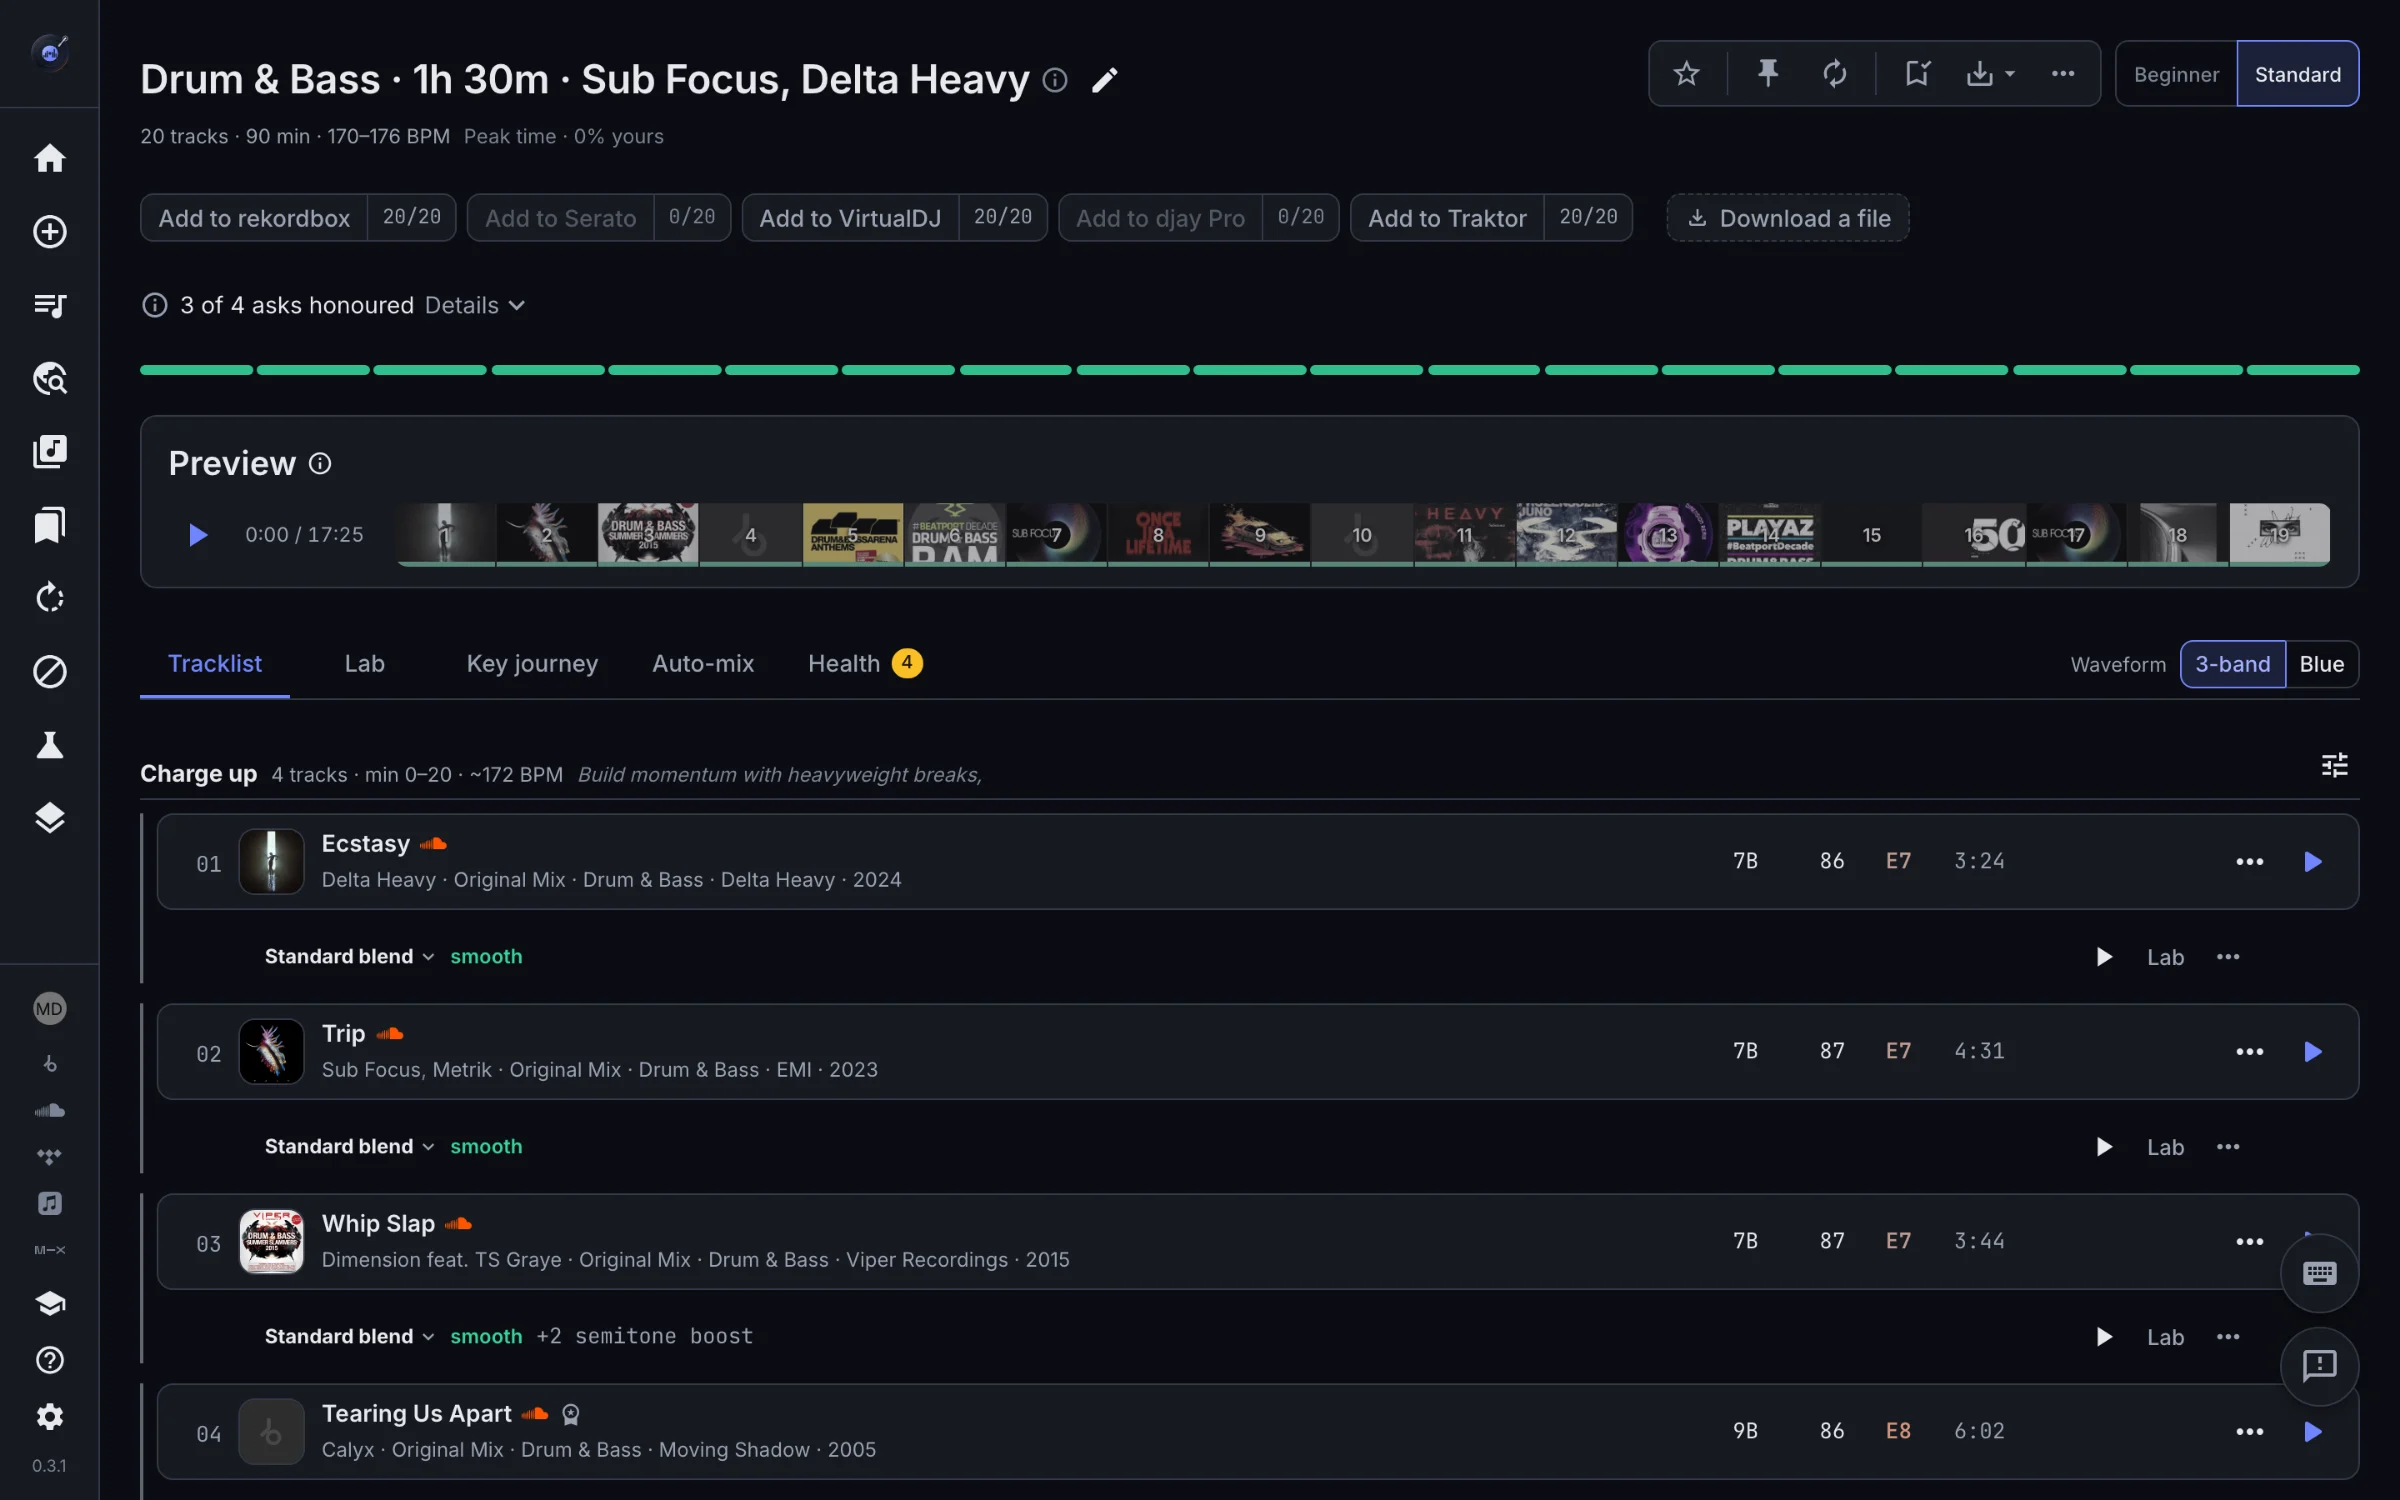Switch to the Key journey tab
The width and height of the screenshot is (2400, 1500).
click(x=532, y=663)
